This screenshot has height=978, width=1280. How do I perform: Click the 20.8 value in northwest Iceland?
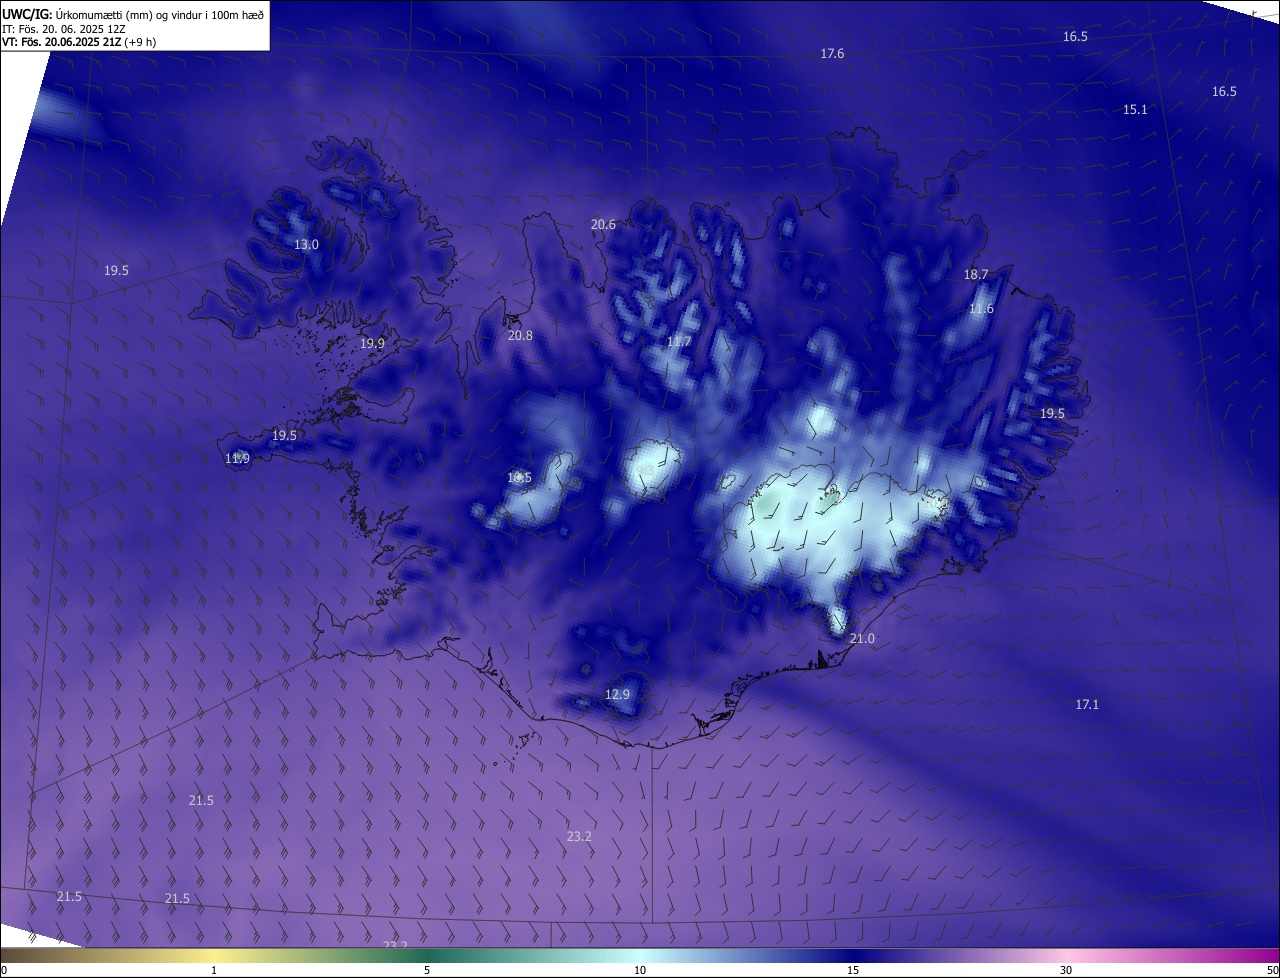520,336
